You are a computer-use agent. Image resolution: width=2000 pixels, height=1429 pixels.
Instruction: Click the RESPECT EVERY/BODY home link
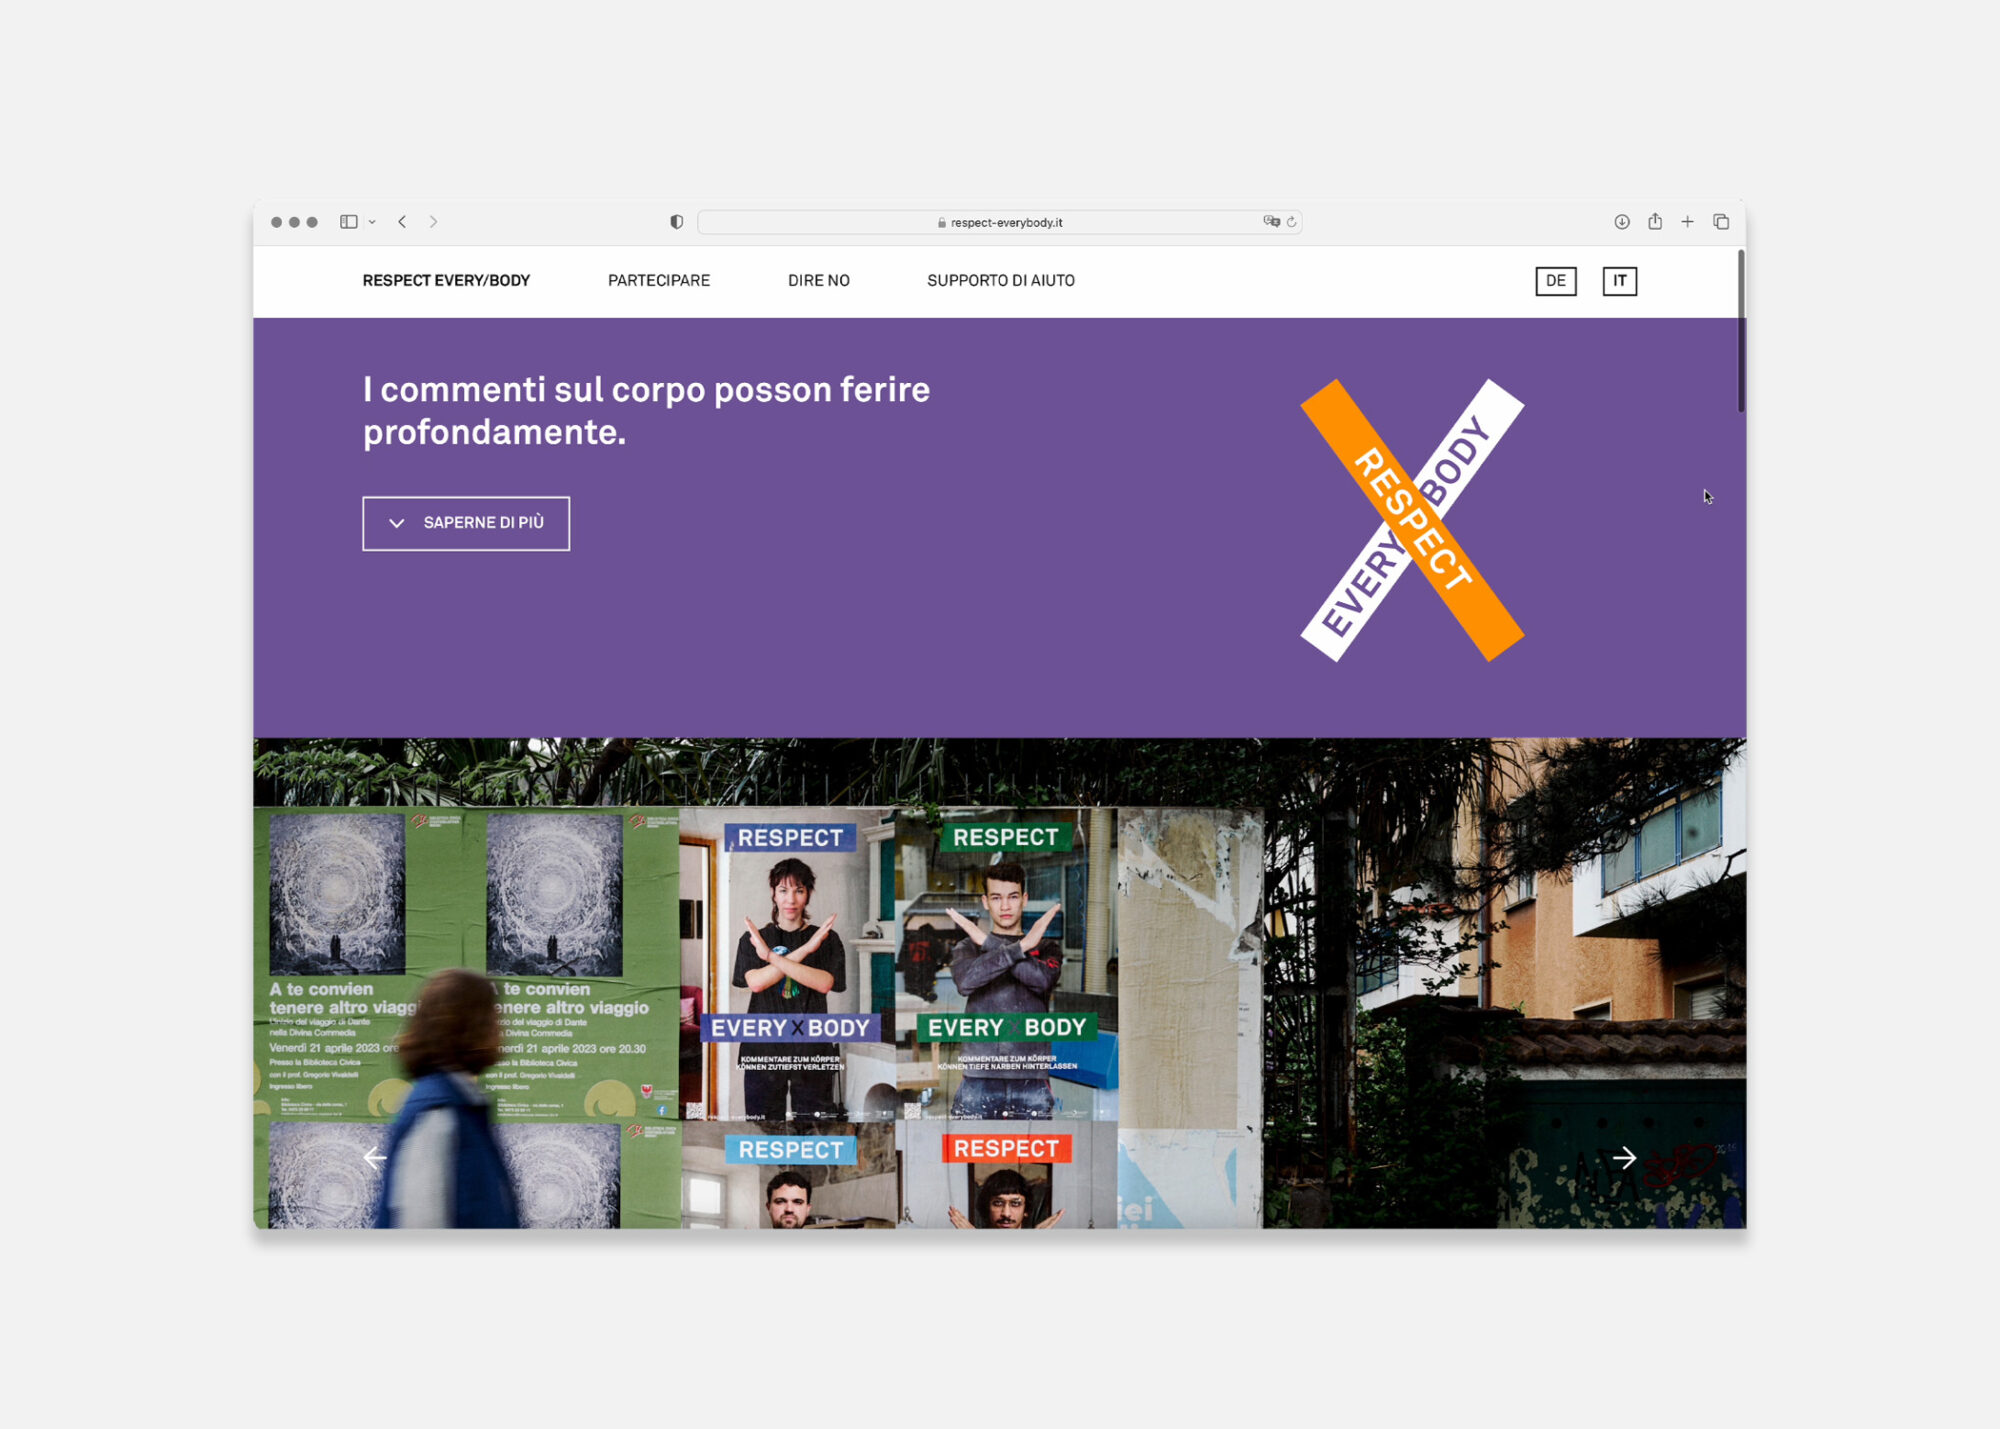click(x=446, y=281)
